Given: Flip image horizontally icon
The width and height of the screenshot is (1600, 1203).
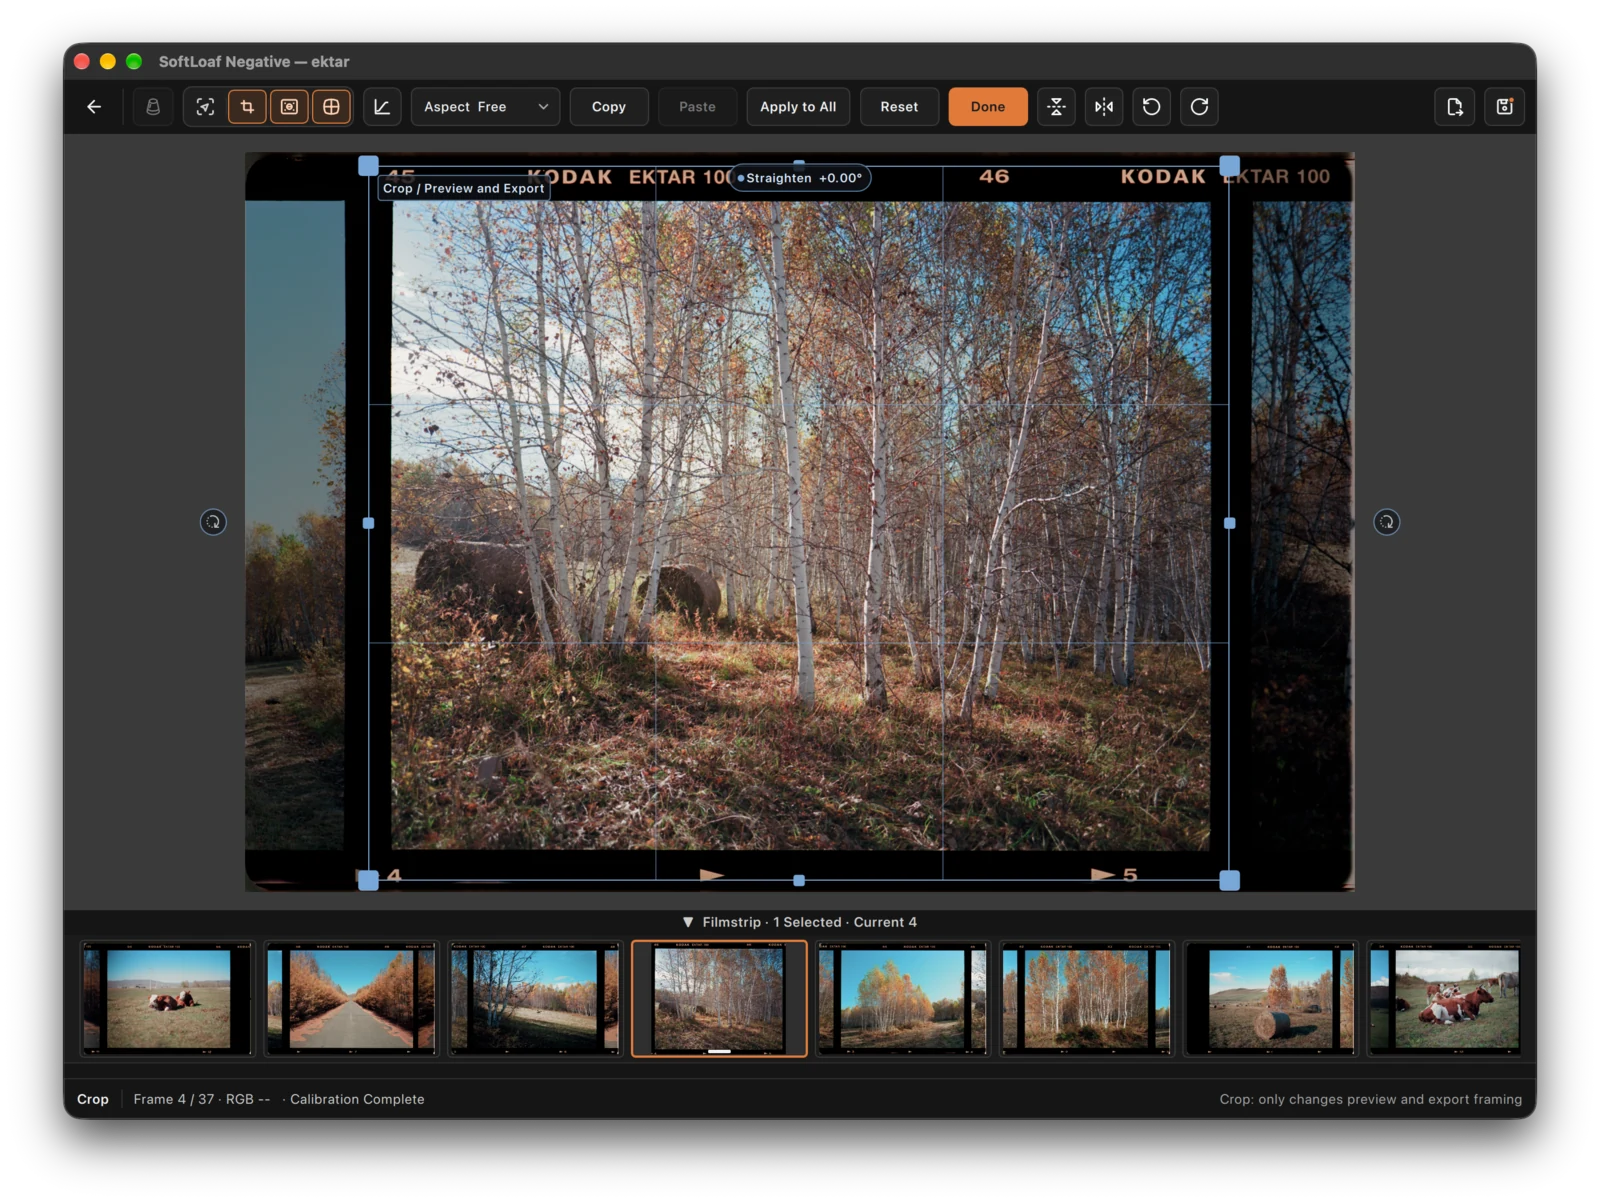Looking at the screenshot, I should (x=1104, y=107).
